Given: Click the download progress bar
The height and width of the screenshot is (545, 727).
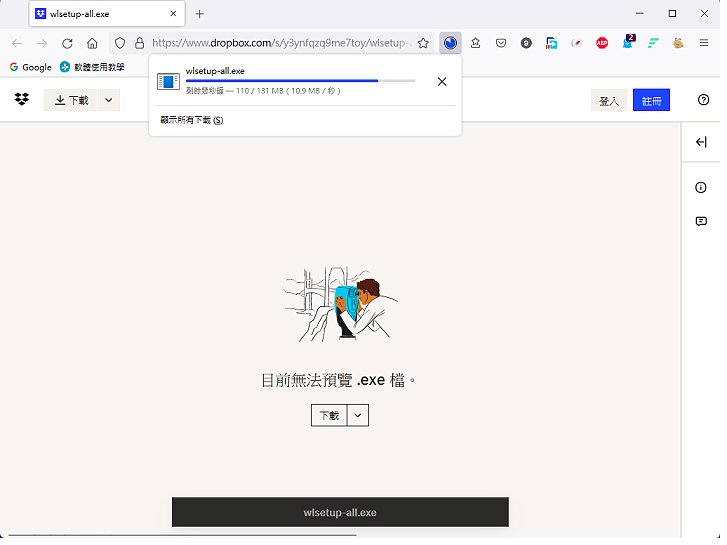Looking at the screenshot, I should click(x=300, y=81).
